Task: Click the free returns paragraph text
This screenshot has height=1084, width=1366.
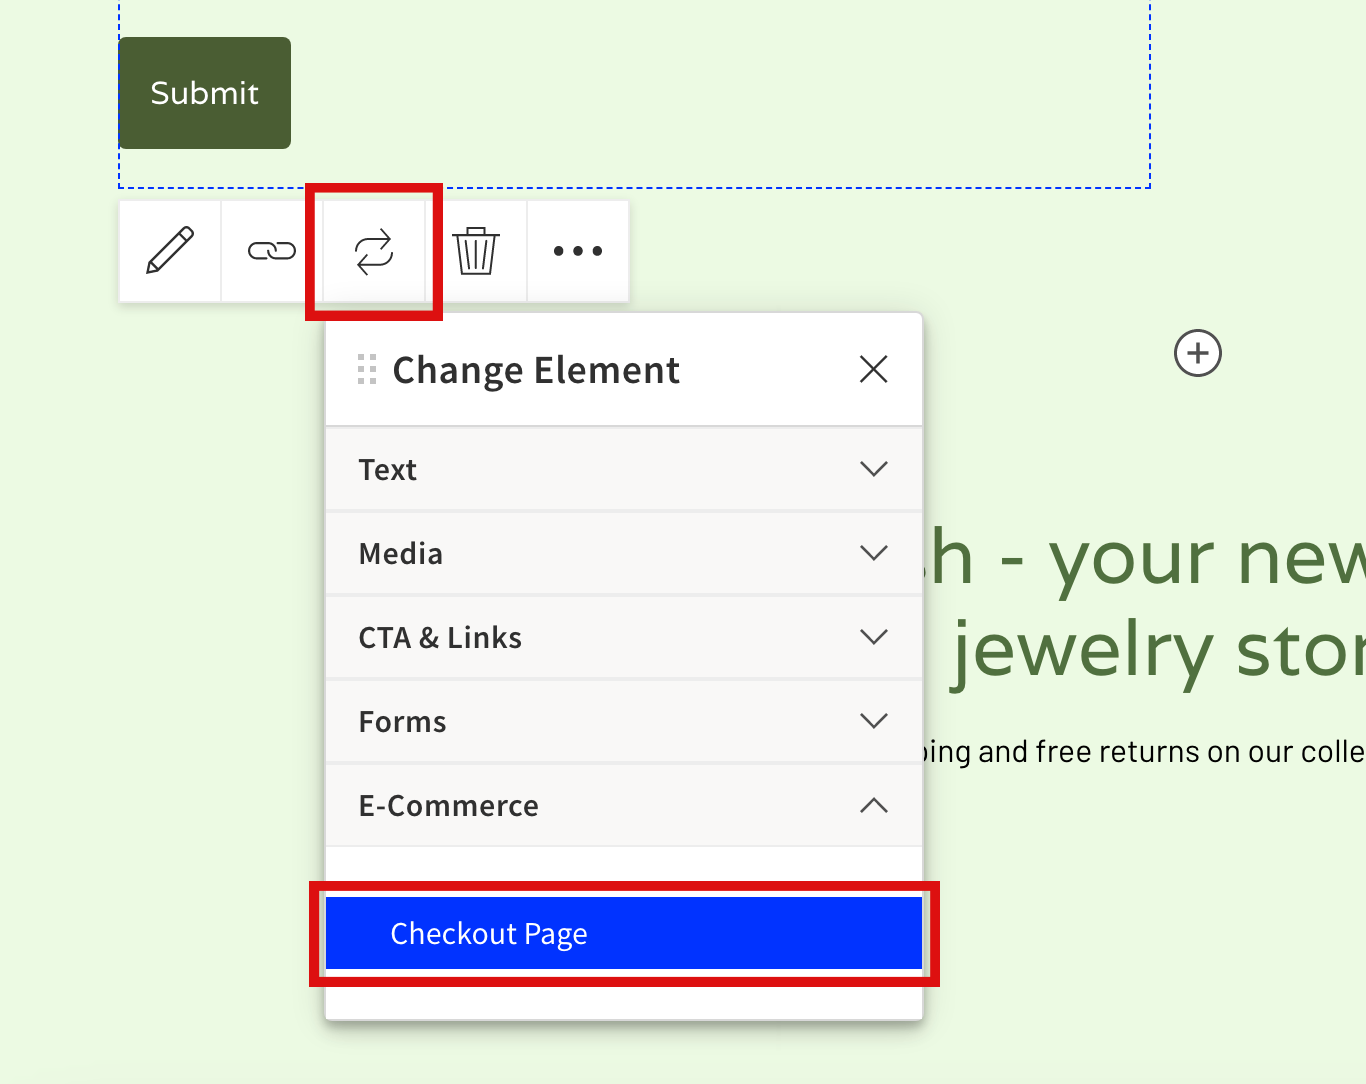Action: (1150, 751)
